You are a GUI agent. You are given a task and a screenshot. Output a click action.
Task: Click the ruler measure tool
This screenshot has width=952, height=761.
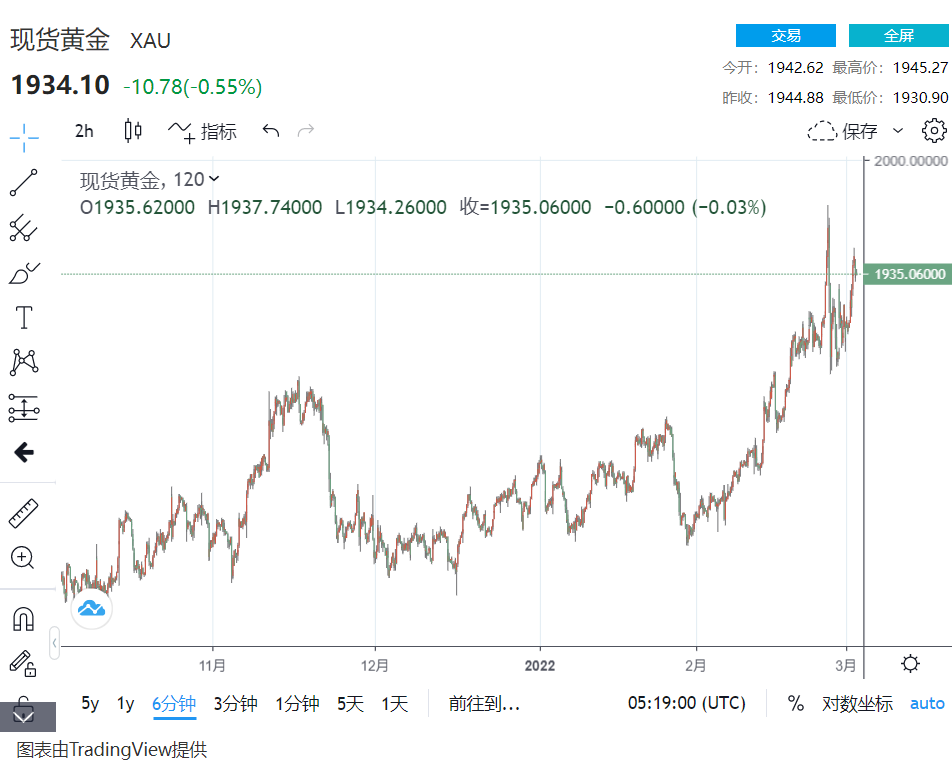click(x=24, y=513)
